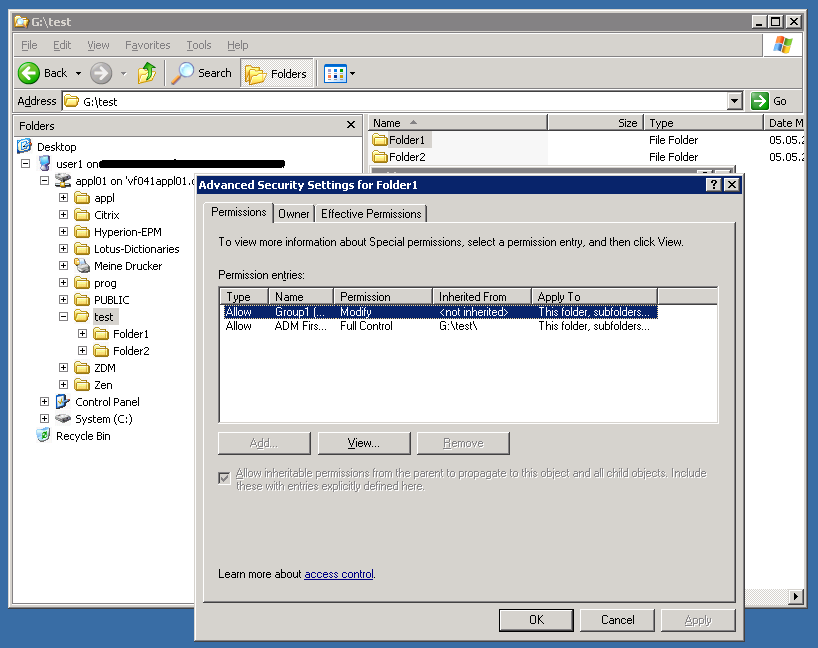This screenshot has height=648, width=818.
Task: Collapse the user1 computer node
Action: coord(25,164)
